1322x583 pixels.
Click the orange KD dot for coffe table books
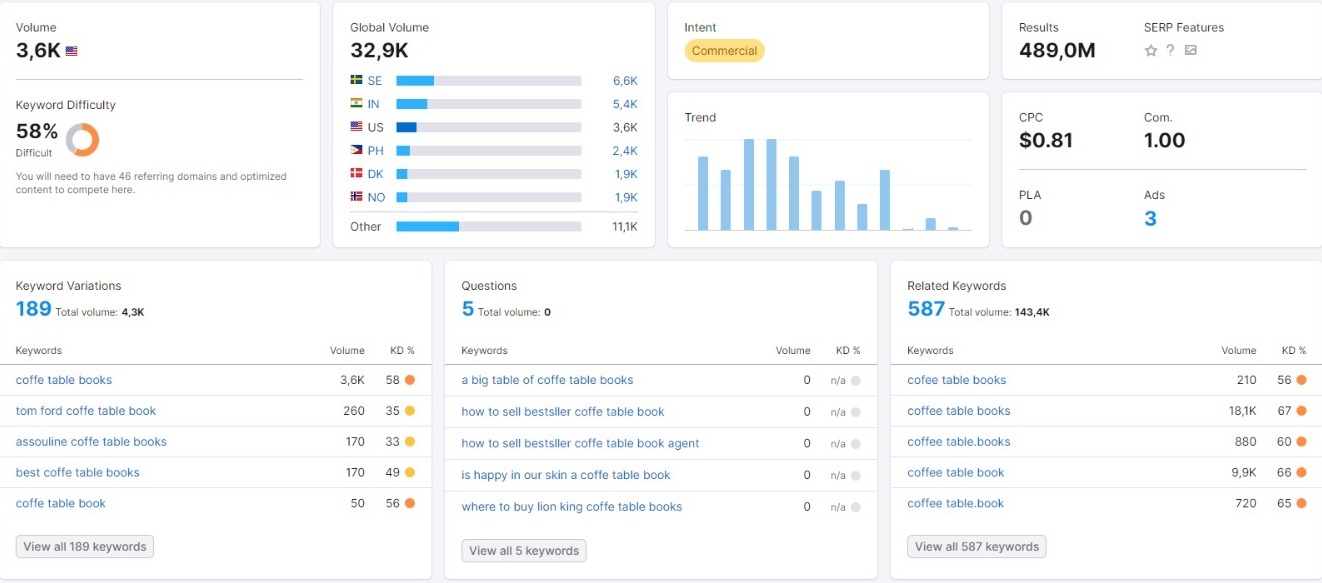[x=409, y=380]
